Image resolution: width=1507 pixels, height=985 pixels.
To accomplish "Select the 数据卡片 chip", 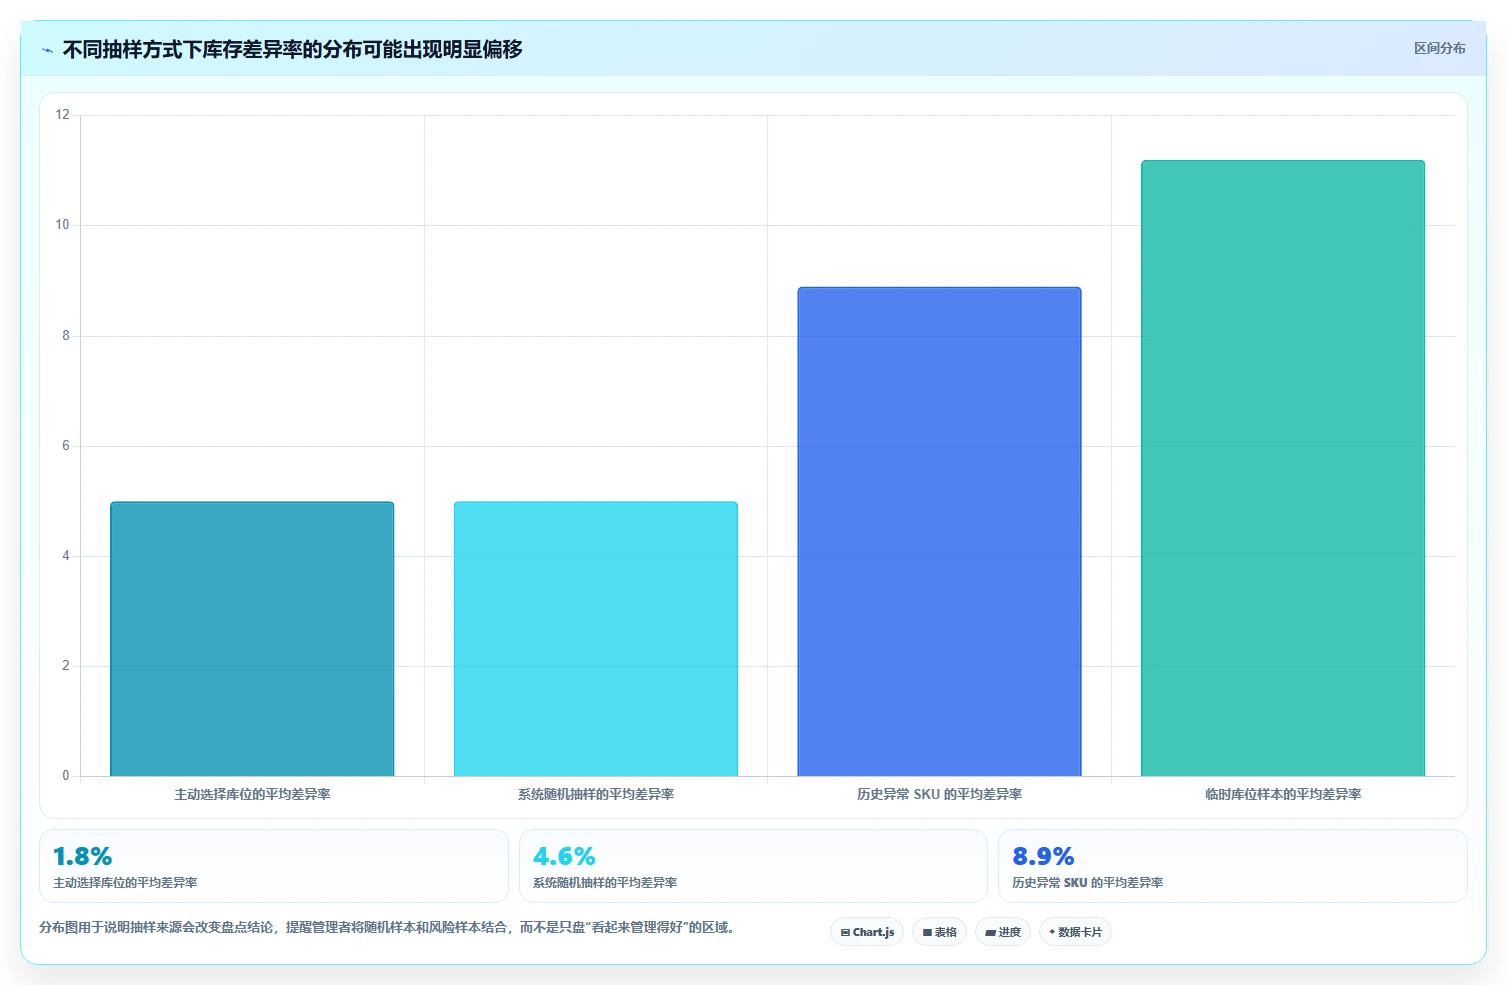I will (1075, 932).
